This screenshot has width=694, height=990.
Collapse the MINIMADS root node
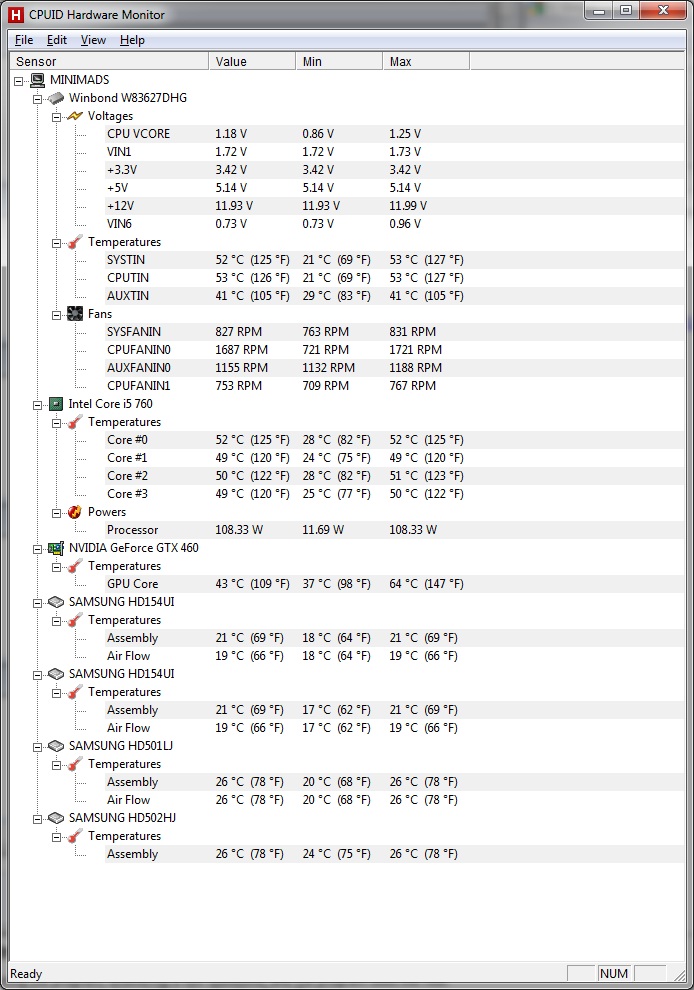[x=19, y=81]
